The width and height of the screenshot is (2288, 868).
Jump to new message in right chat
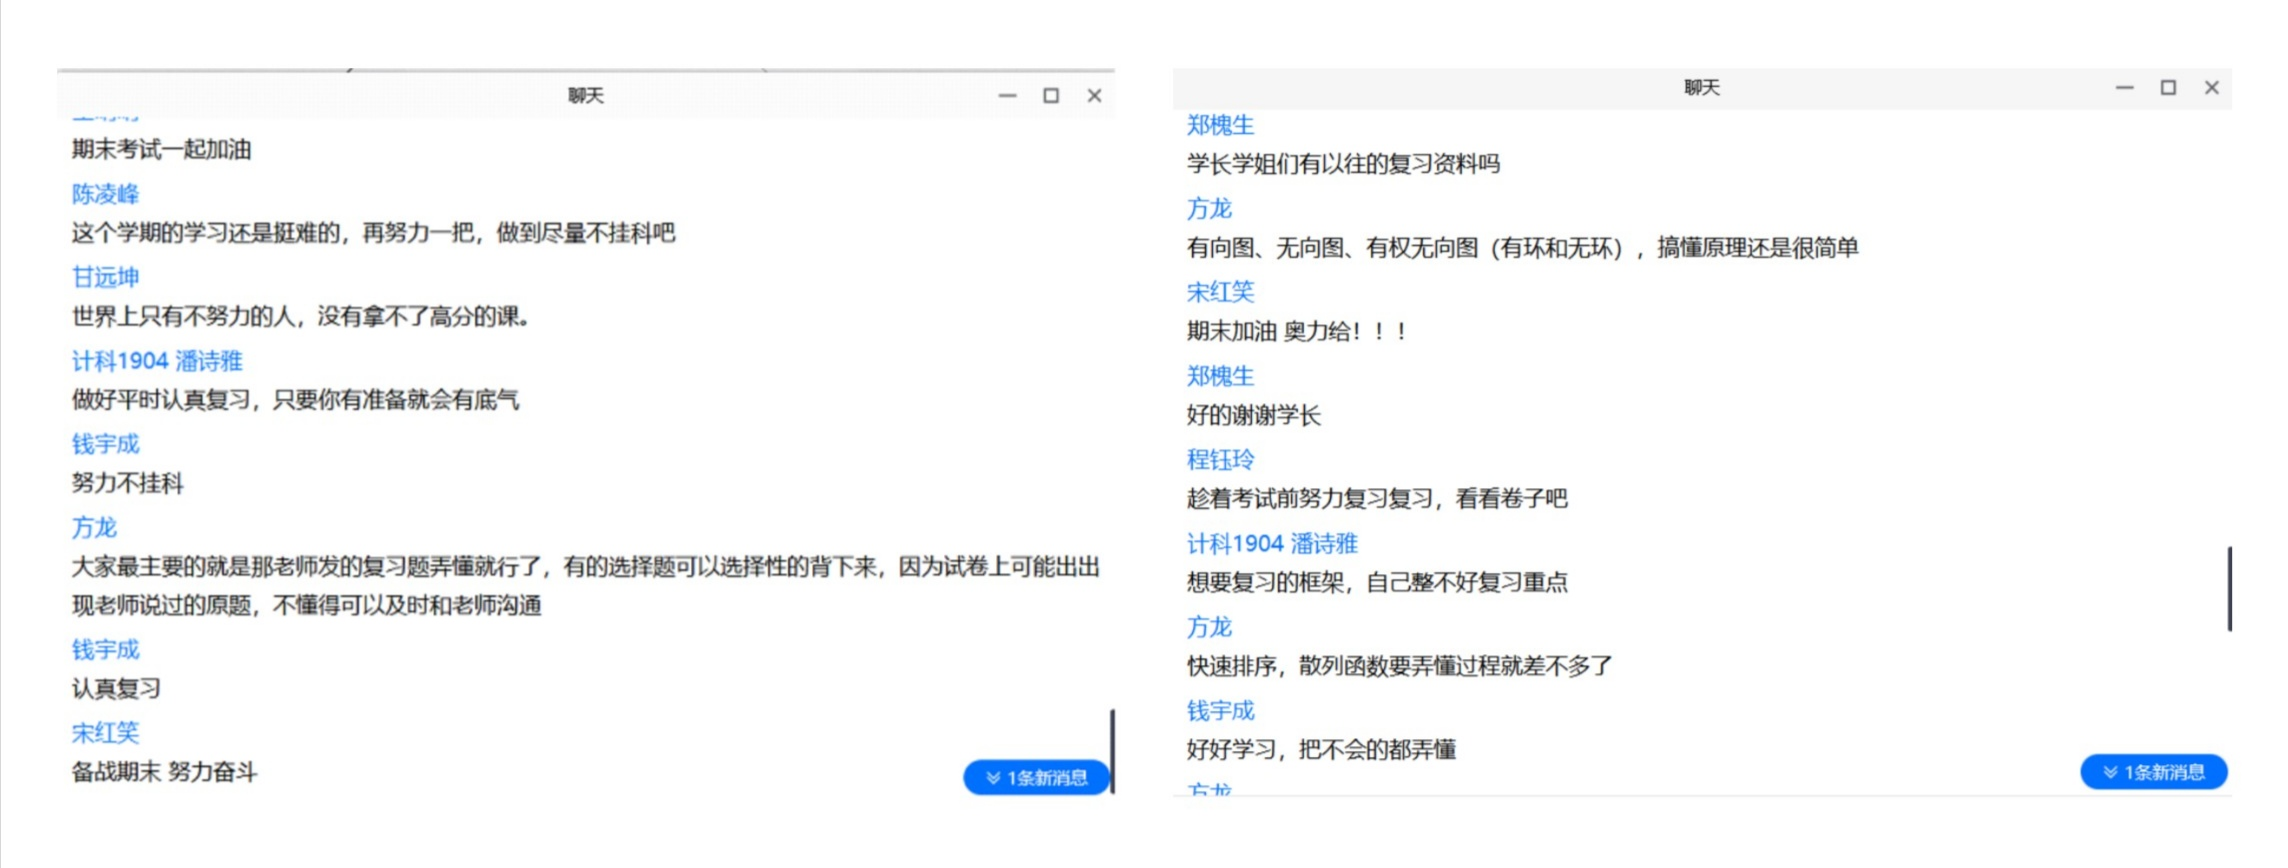(2153, 772)
